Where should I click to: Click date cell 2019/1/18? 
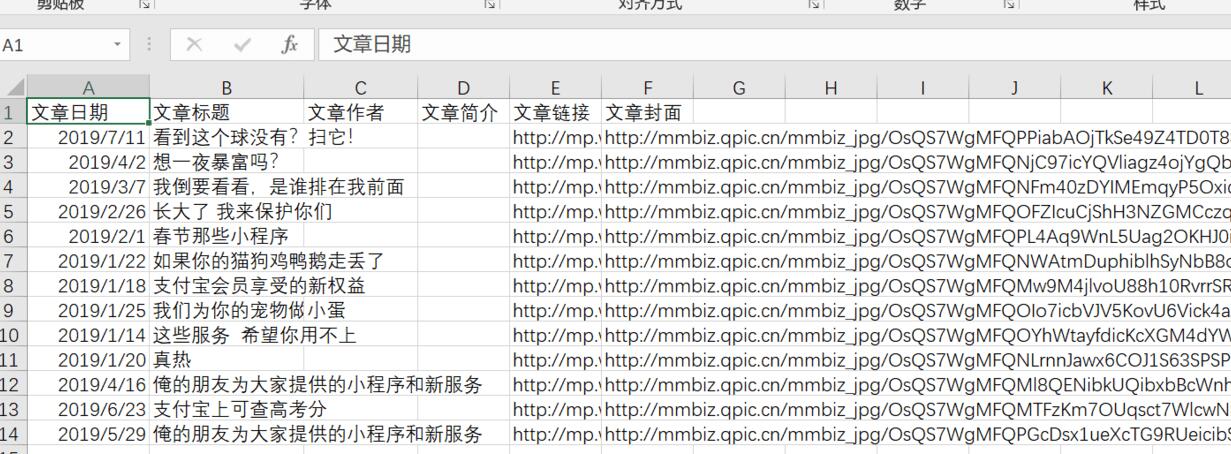[x=88, y=285]
